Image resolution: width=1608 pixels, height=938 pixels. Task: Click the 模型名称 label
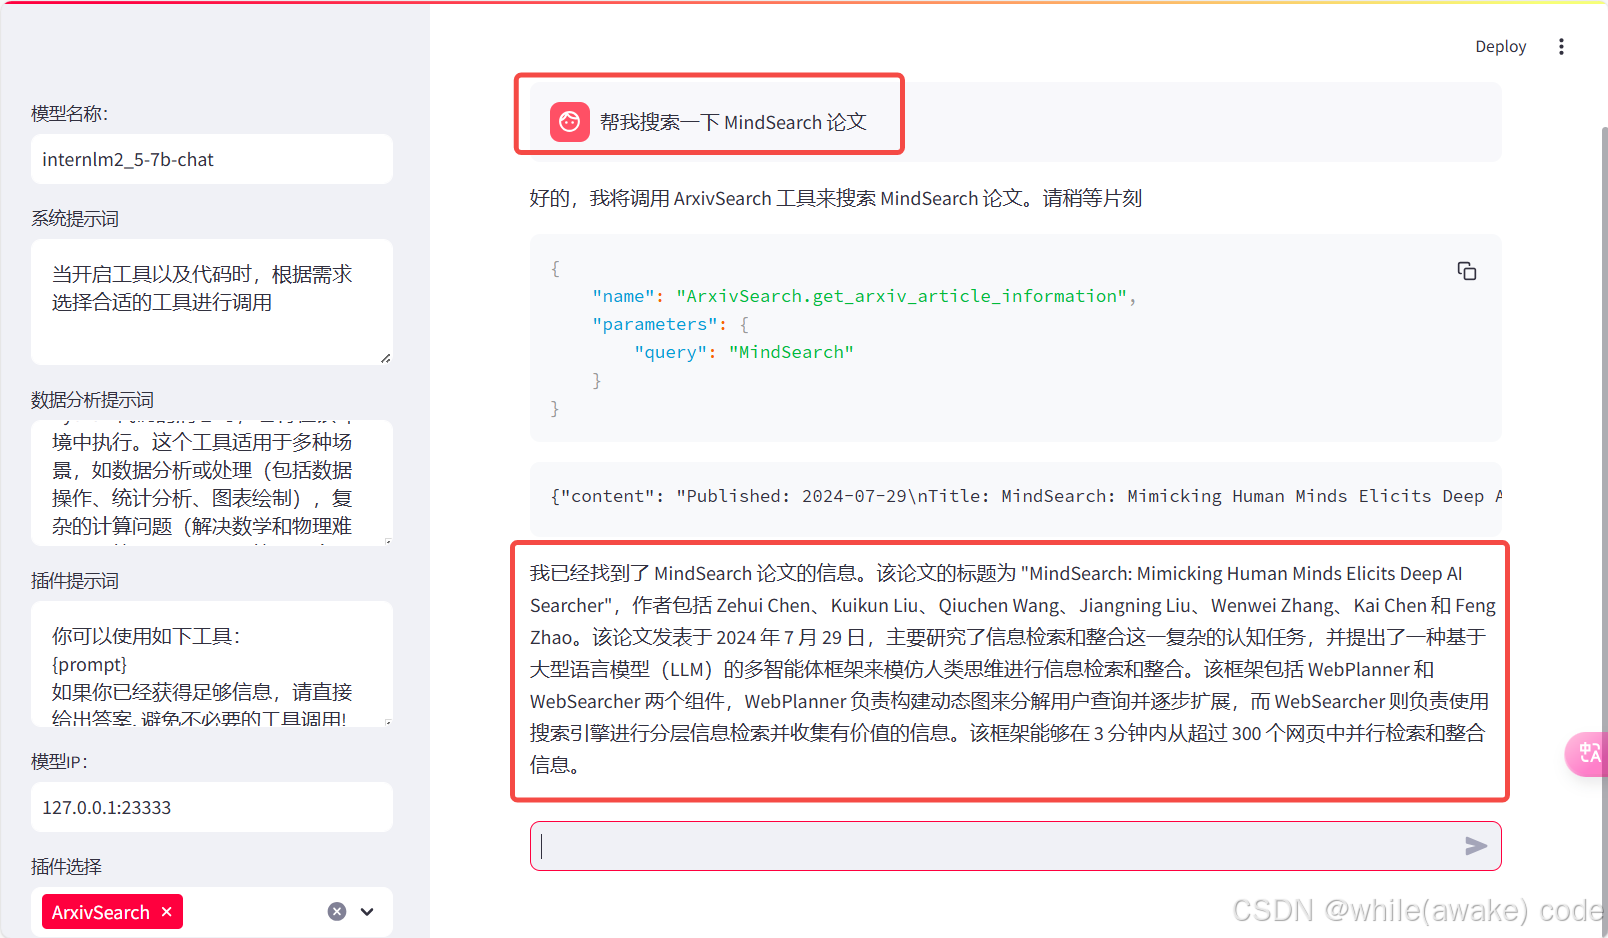[x=70, y=113]
